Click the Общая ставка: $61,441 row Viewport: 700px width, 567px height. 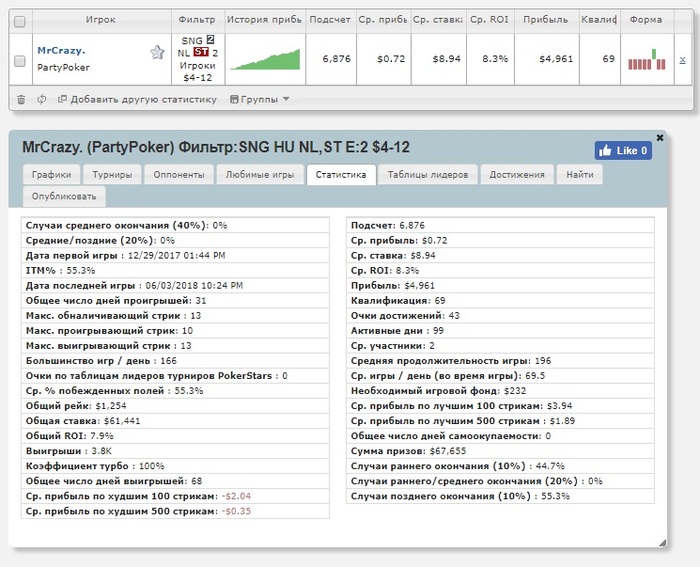(175, 421)
